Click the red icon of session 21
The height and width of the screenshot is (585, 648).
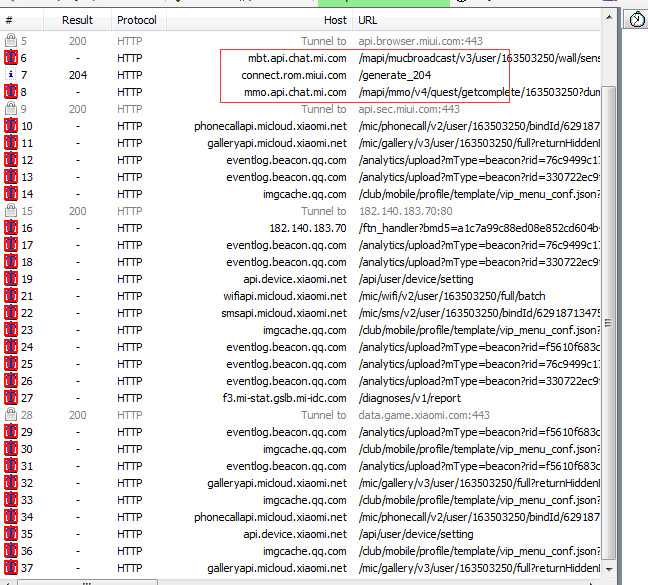11,295
